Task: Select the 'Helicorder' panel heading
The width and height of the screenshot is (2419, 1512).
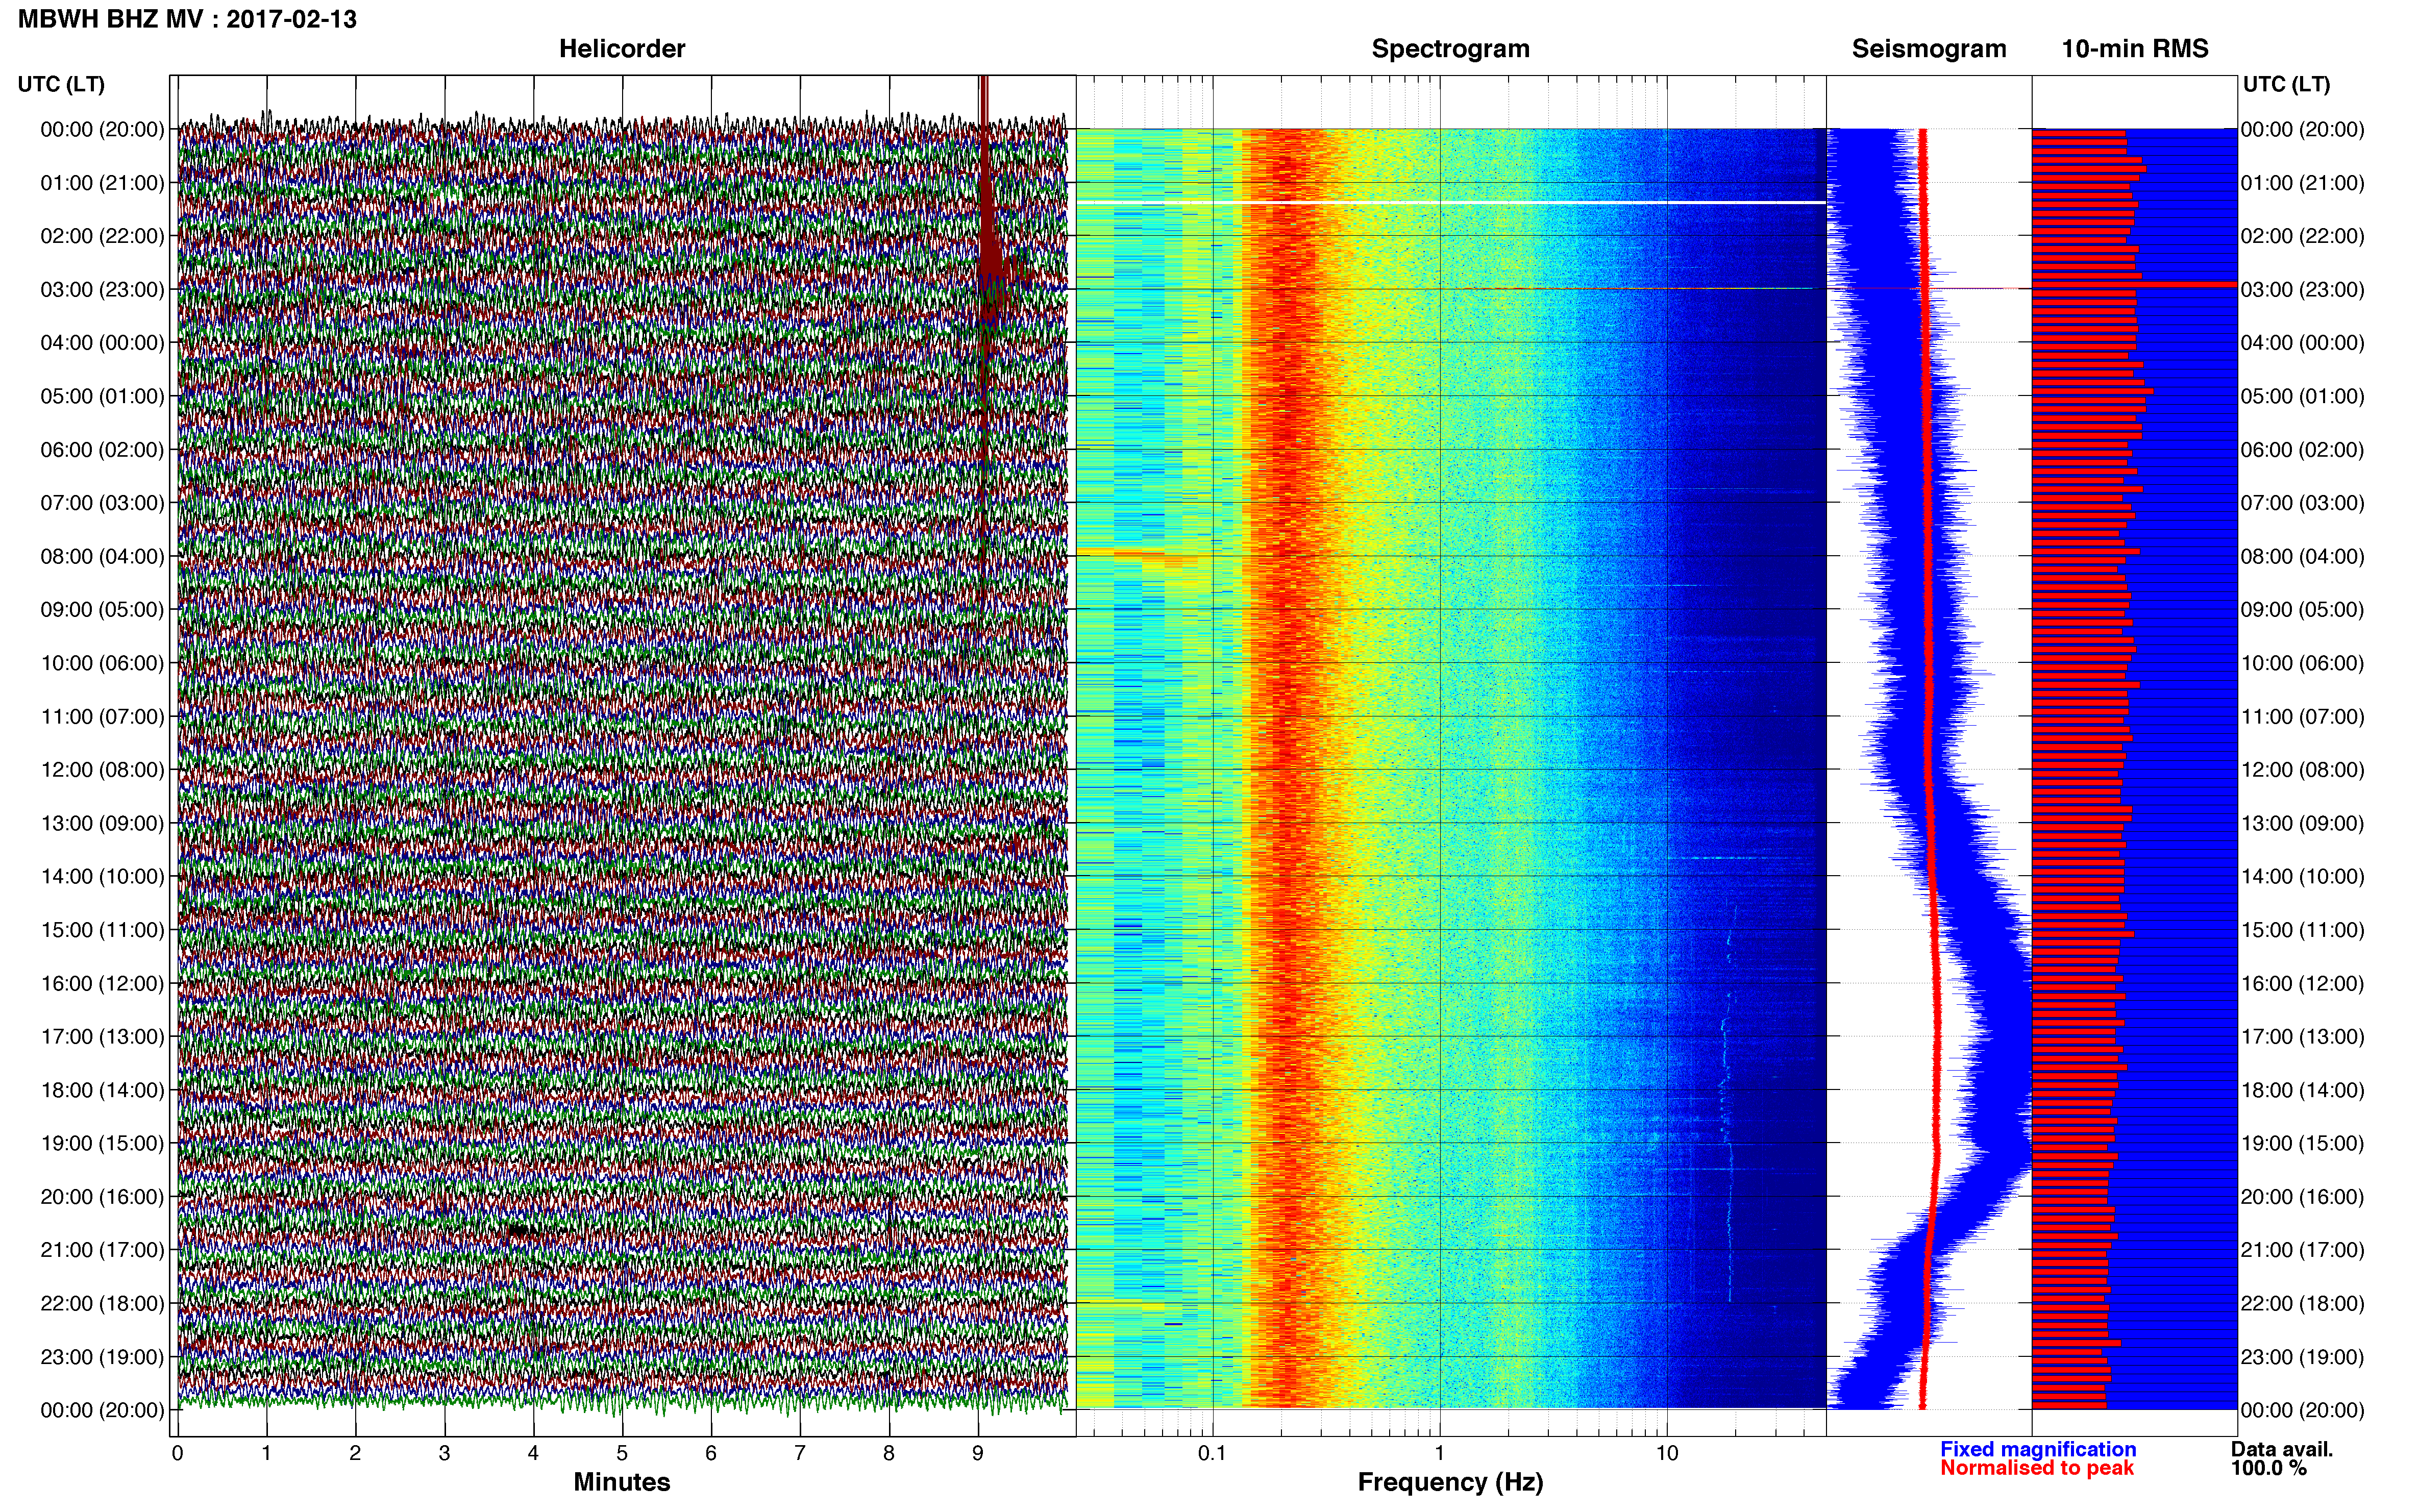Action: point(622,49)
